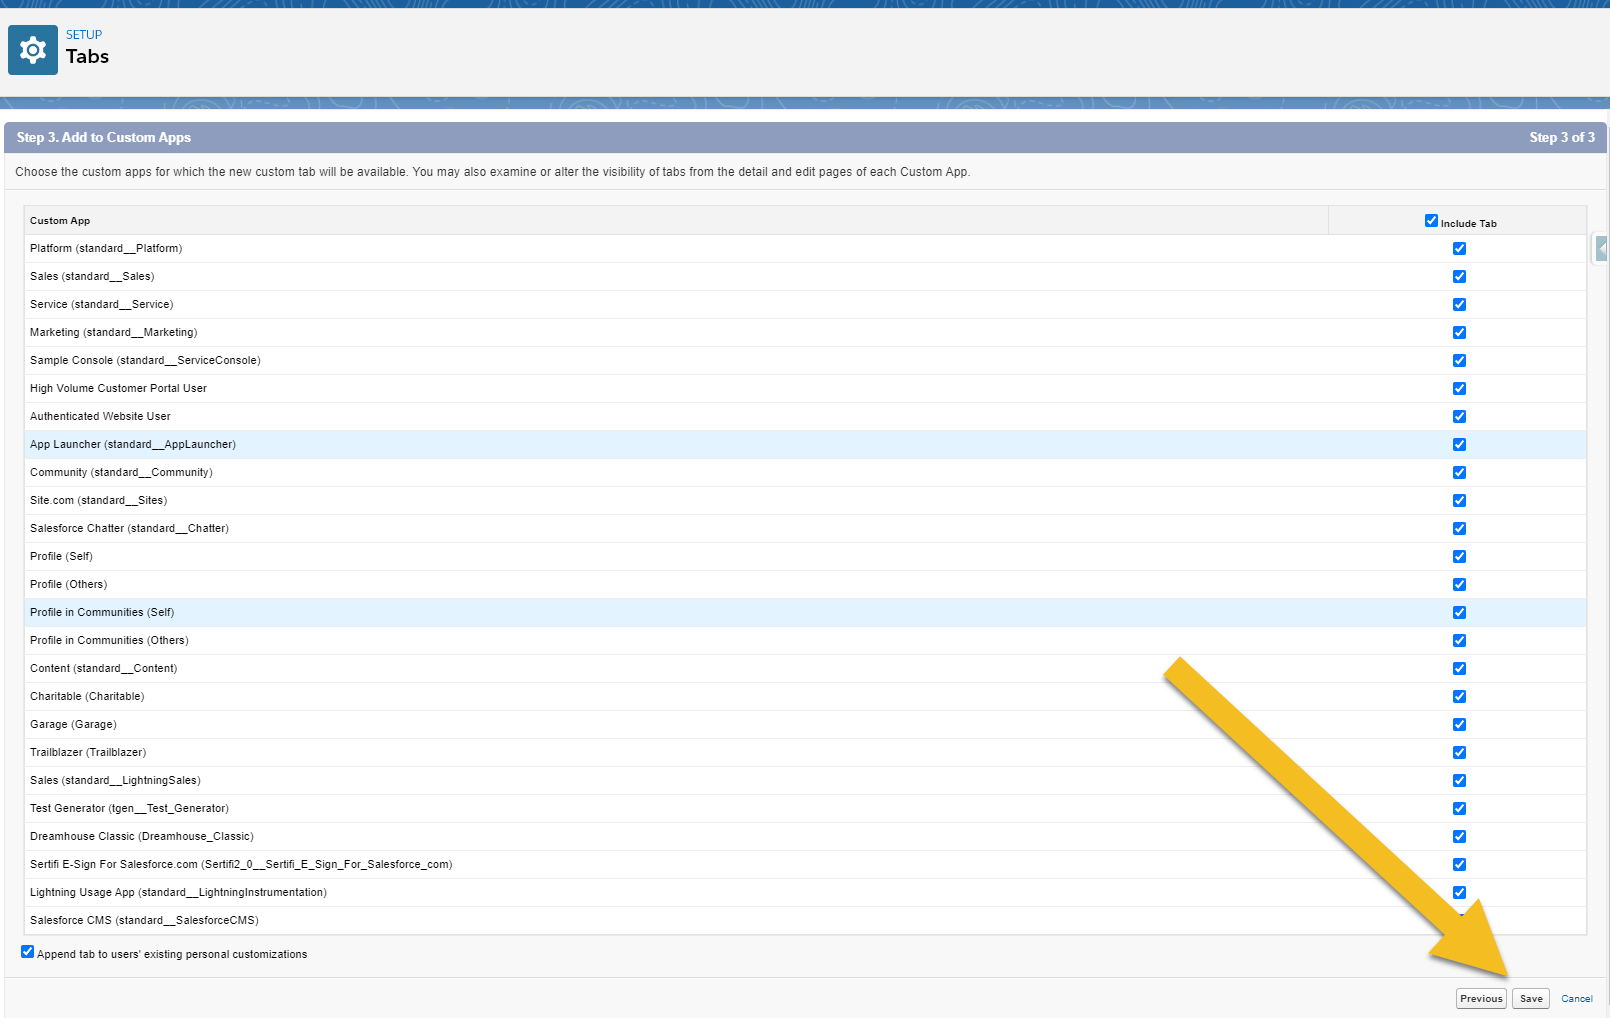Toggle High Volume Customer Portal User checkbox

point(1459,388)
